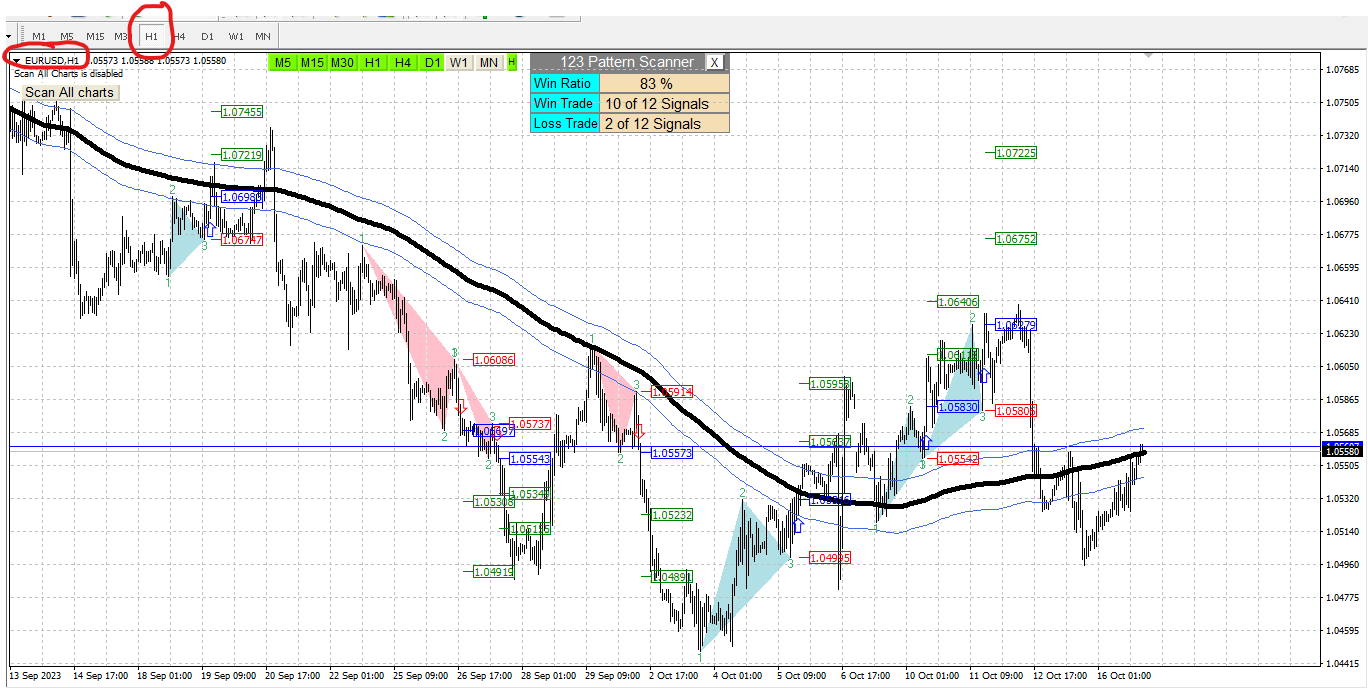Switch to the H1 timeframe in the toolbar
This screenshot has height=689, width=1368.
pyautogui.click(x=152, y=36)
